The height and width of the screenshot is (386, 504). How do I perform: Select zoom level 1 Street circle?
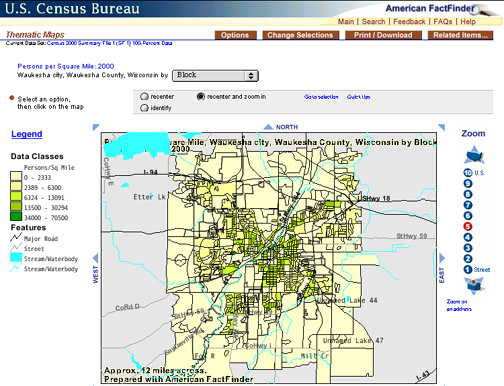(468, 269)
